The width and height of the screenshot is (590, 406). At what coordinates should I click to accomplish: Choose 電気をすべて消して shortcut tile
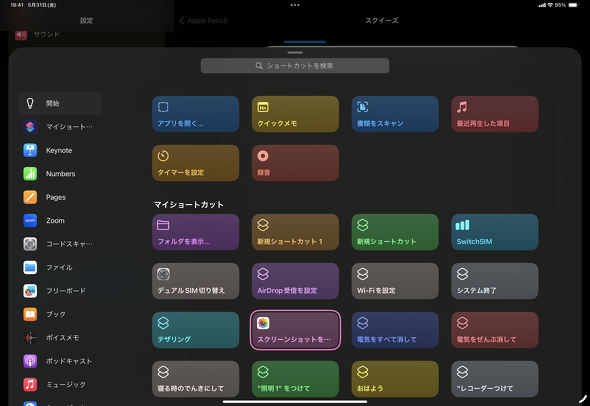coord(395,330)
